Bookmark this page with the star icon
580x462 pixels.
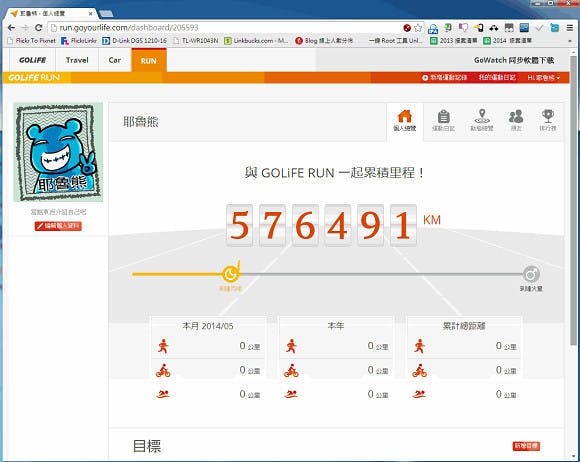418,28
